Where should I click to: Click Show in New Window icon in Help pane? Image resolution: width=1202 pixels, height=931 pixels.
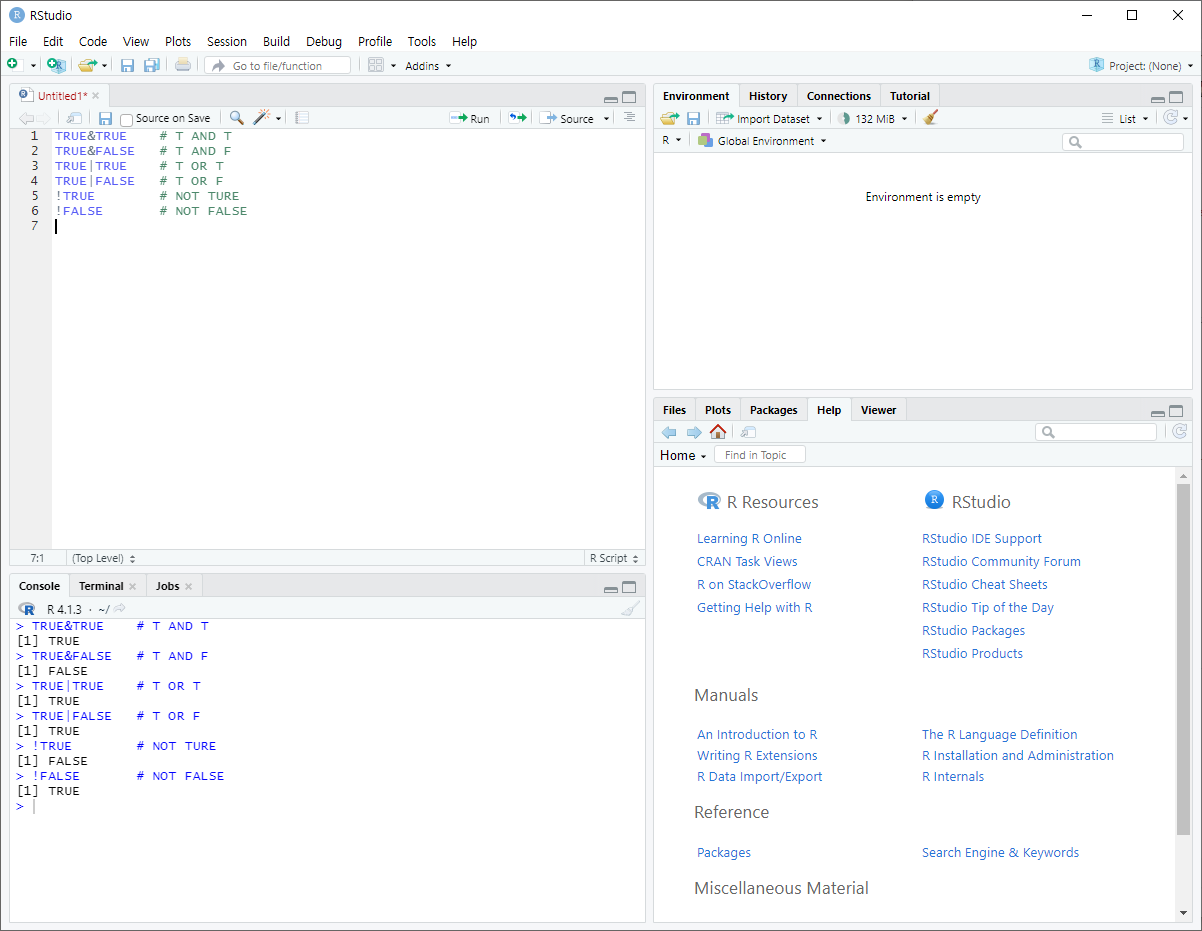(748, 432)
